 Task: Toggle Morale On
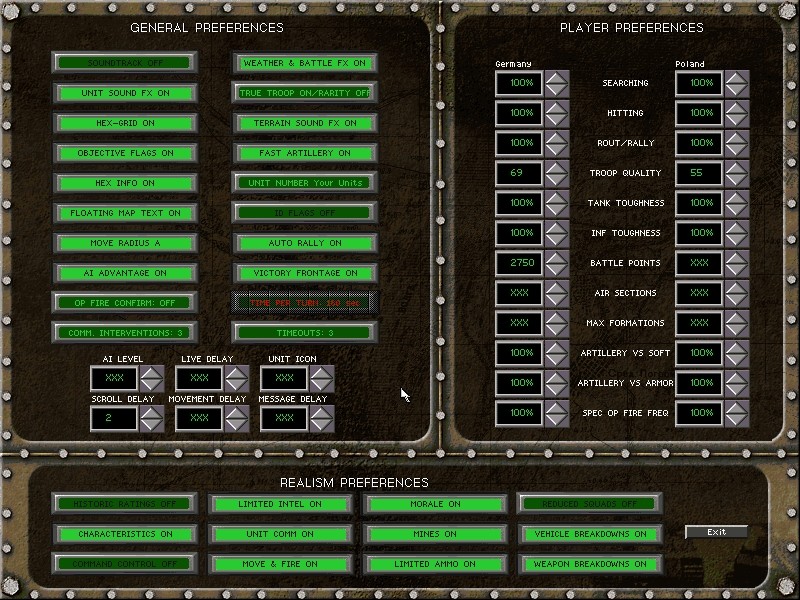click(x=435, y=504)
